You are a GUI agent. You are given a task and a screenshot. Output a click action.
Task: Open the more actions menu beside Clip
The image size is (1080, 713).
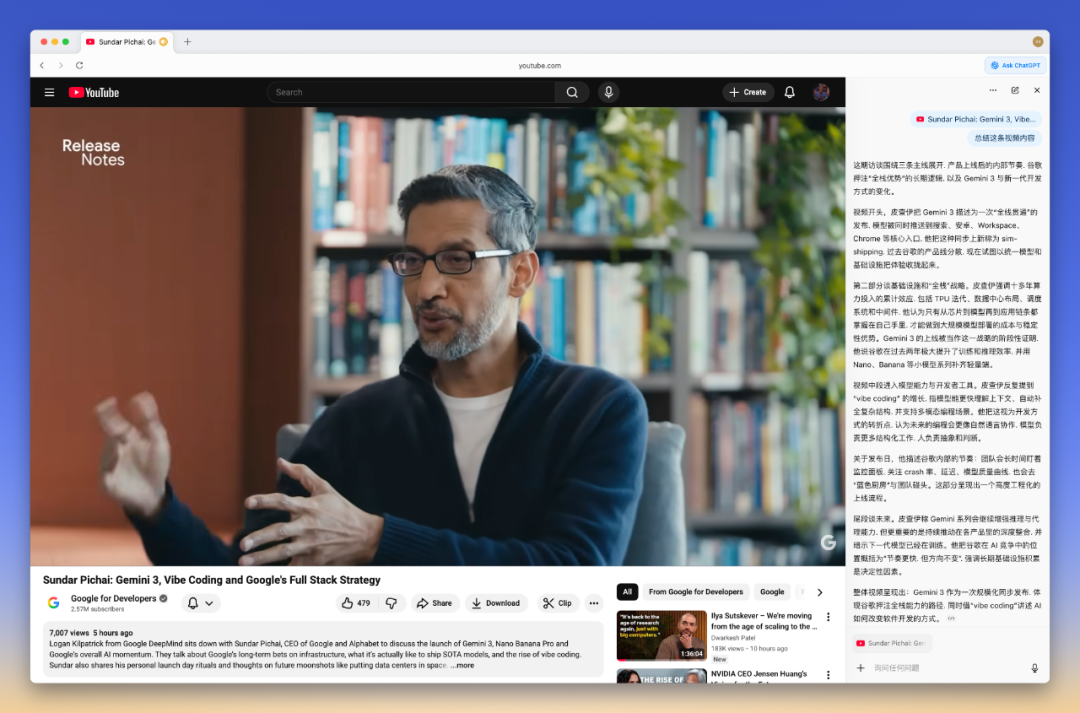[x=594, y=603]
